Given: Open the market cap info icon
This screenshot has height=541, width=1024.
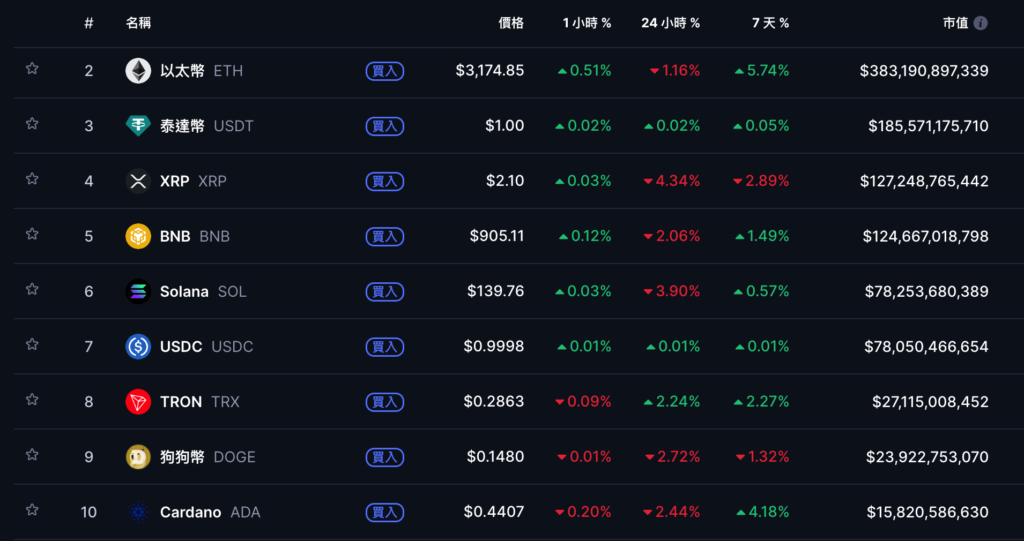Looking at the screenshot, I should 980,23.
